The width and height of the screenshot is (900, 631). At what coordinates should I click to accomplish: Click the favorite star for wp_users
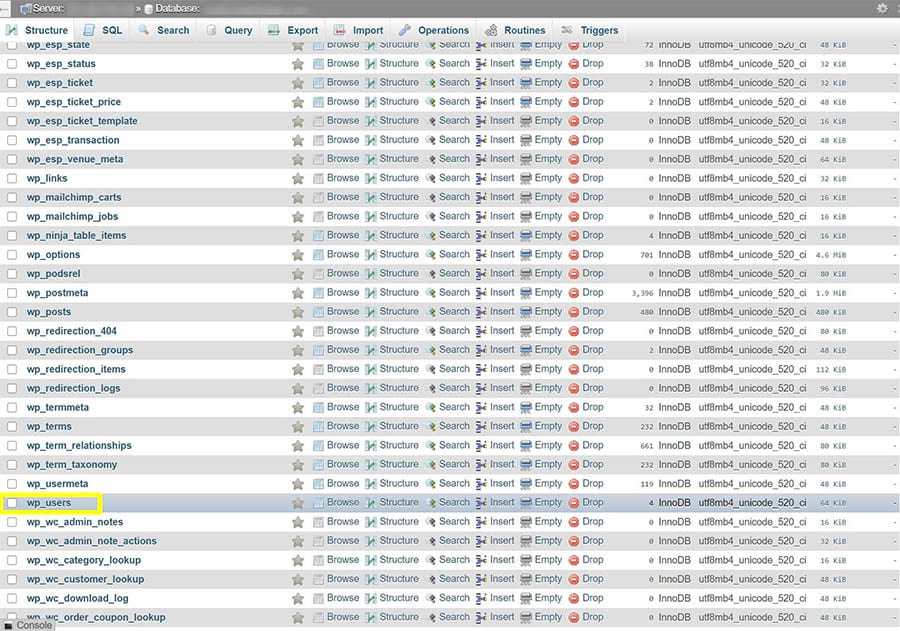297,503
